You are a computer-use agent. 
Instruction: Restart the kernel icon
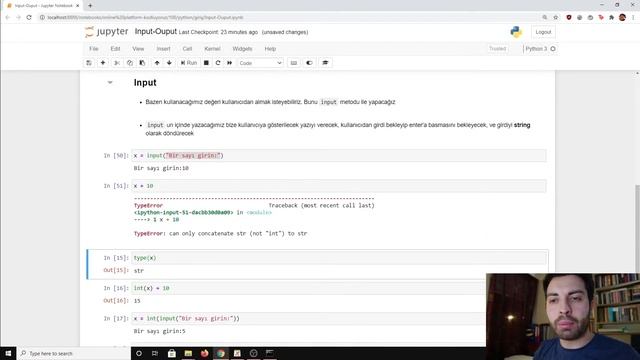click(218, 63)
